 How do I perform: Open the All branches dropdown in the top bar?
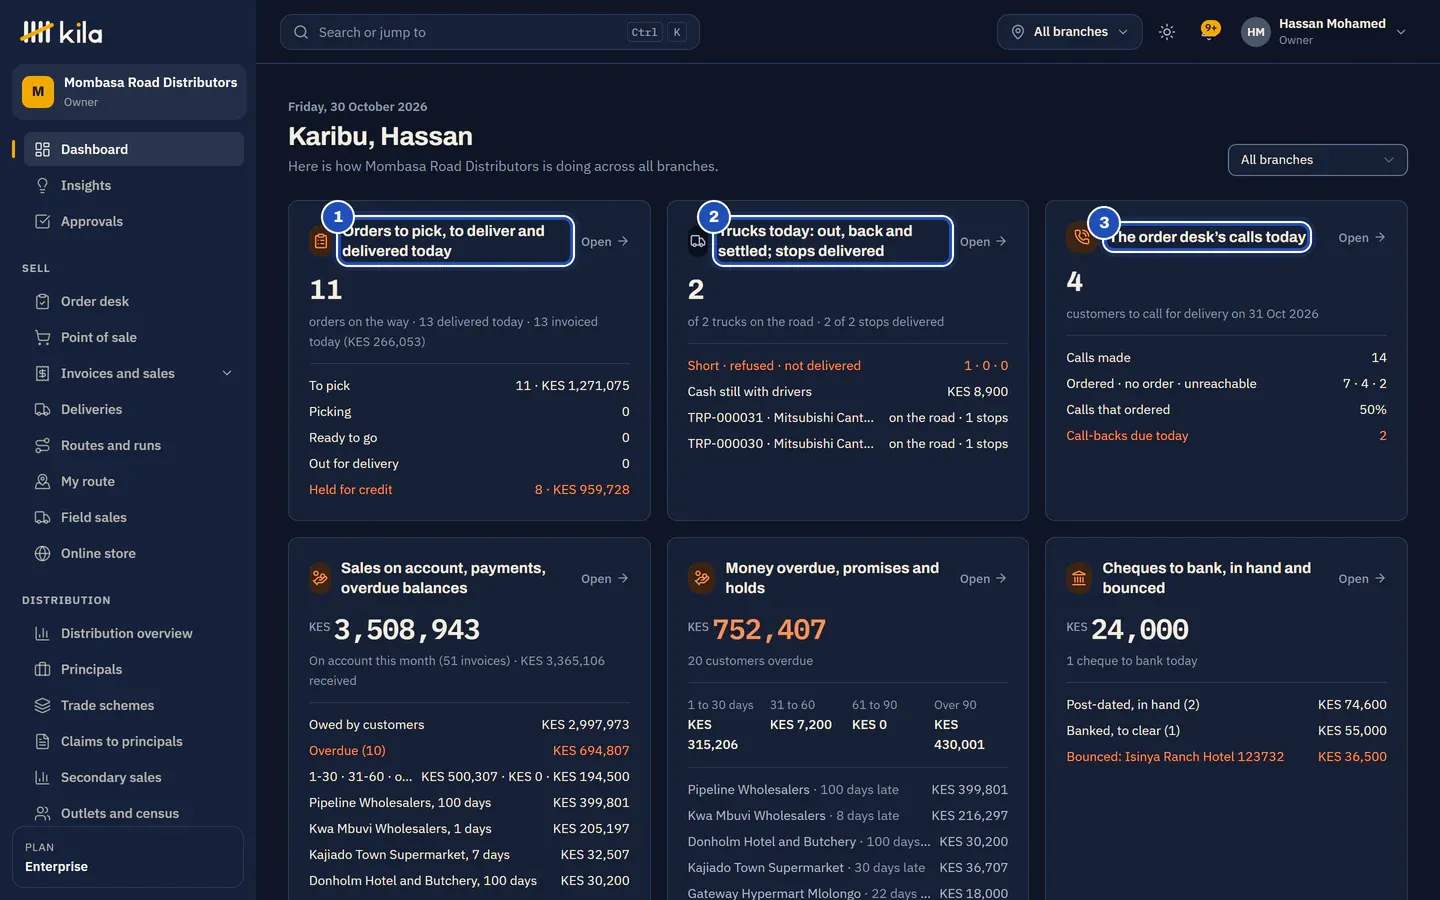click(1069, 32)
